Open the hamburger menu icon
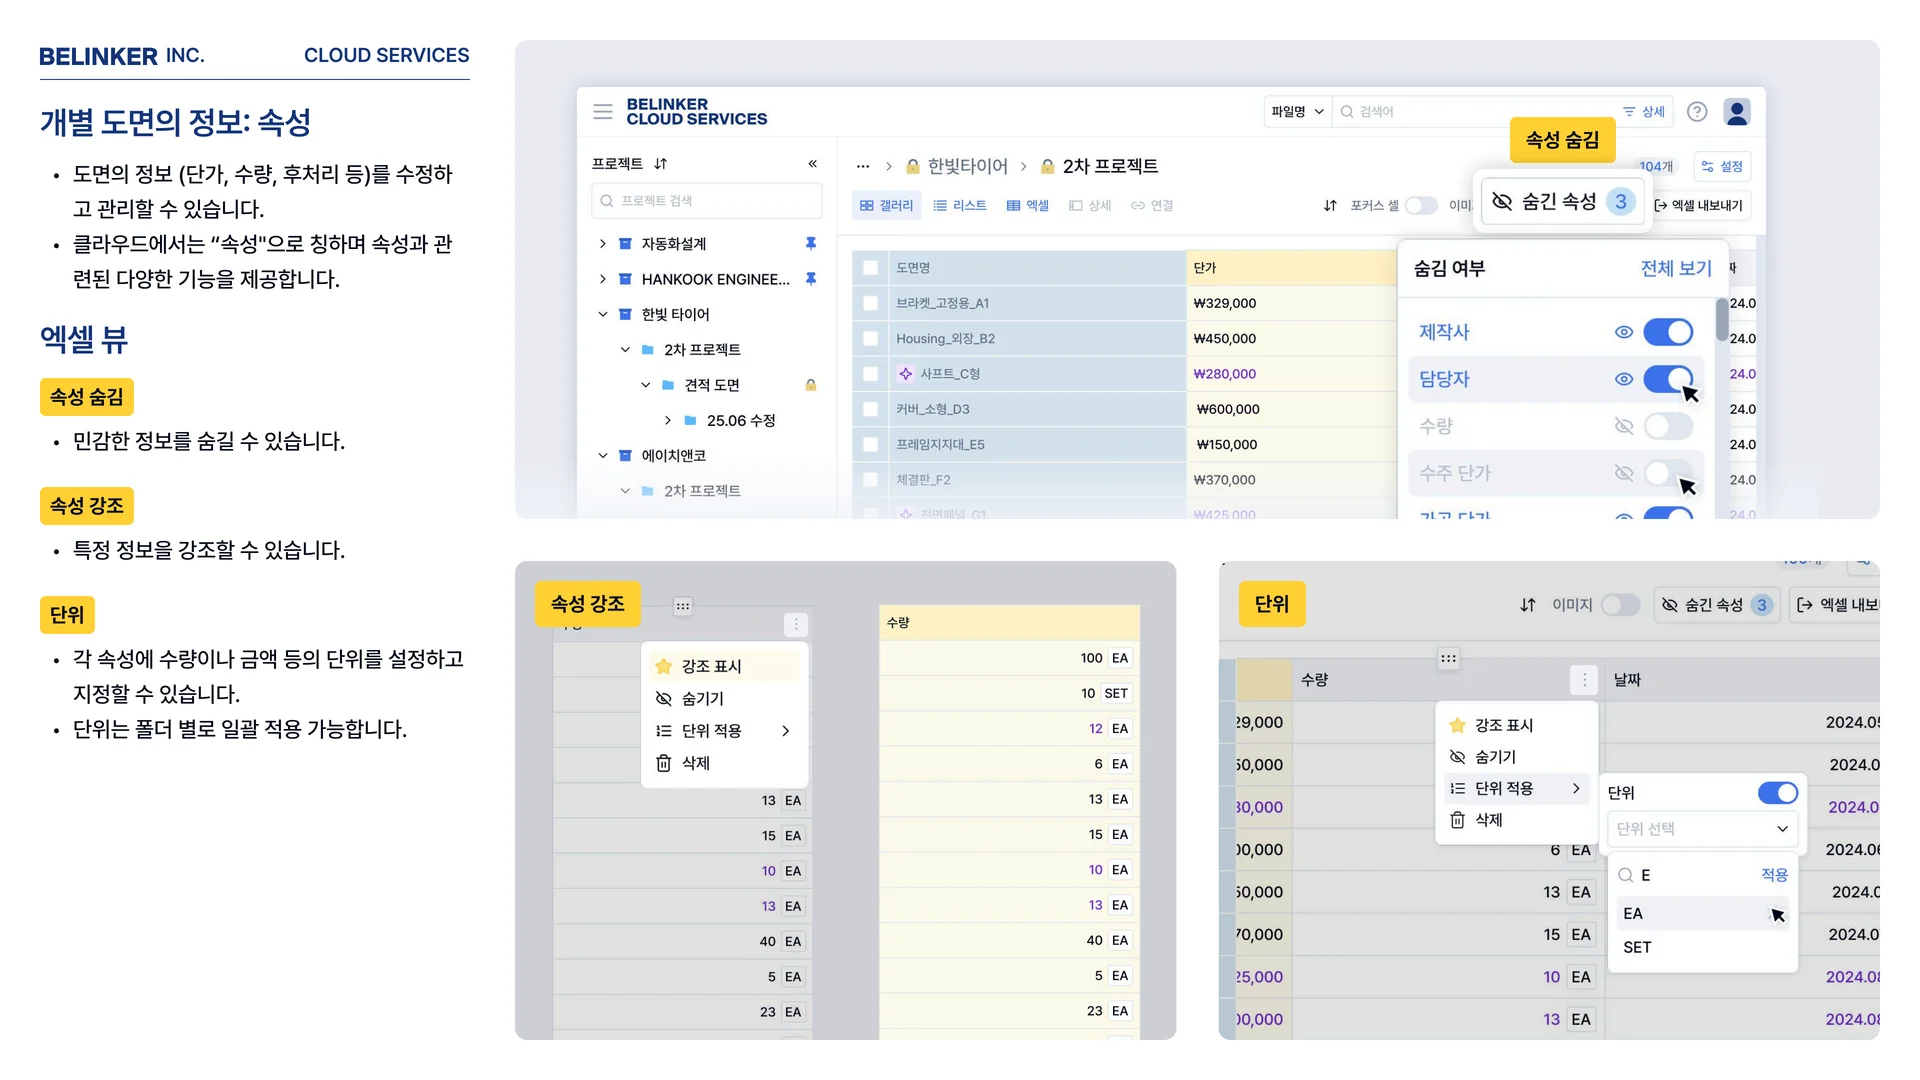Viewport: 1920px width, 1080px height. tap(602, 112)
